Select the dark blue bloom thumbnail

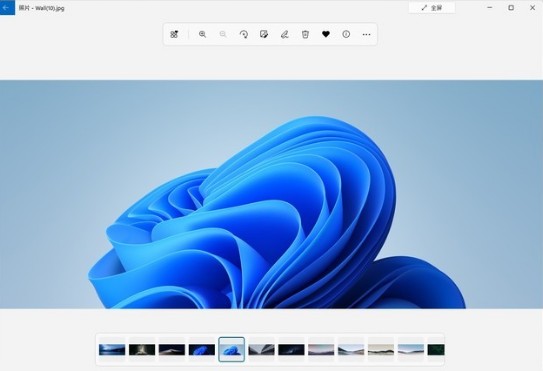202,350
